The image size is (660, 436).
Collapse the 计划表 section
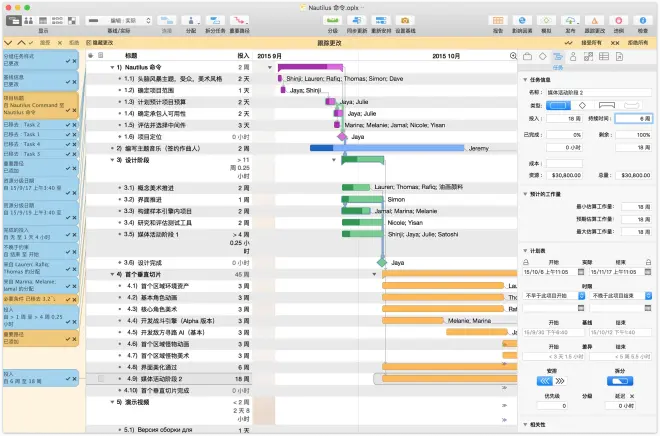pyautogui.click(x=525, y=251)
